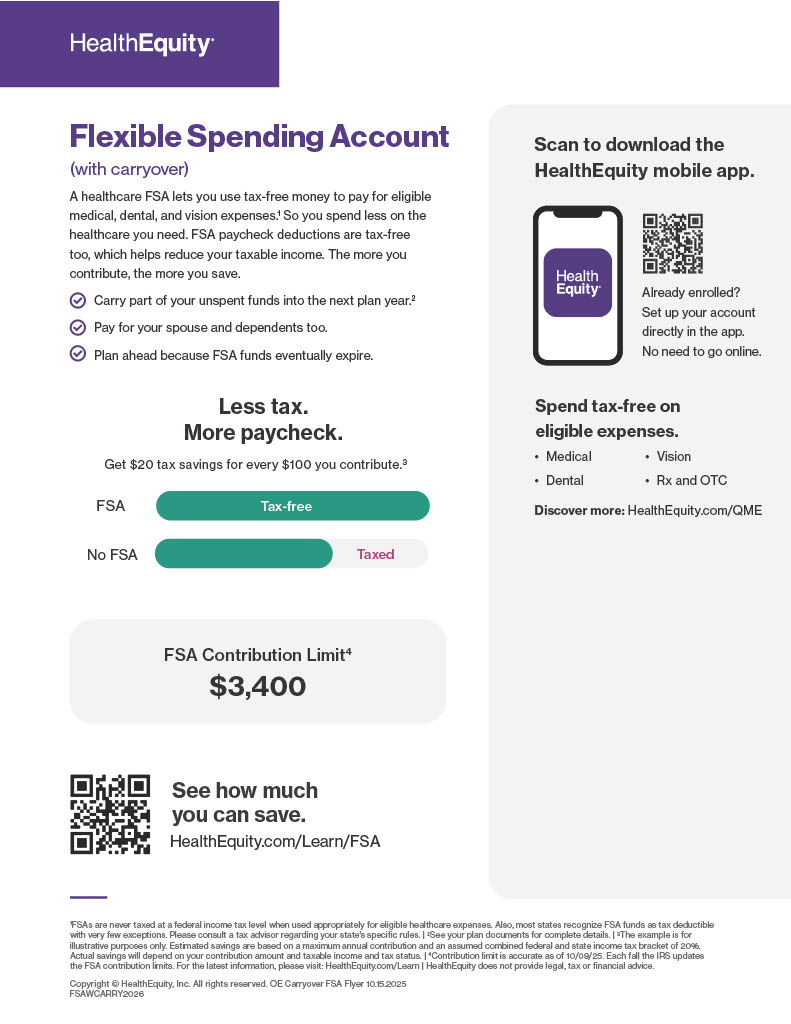Click the Flexible Spending Account heading
The height and width of the screenshot is (1024, 791).
[x=259, y=136]
